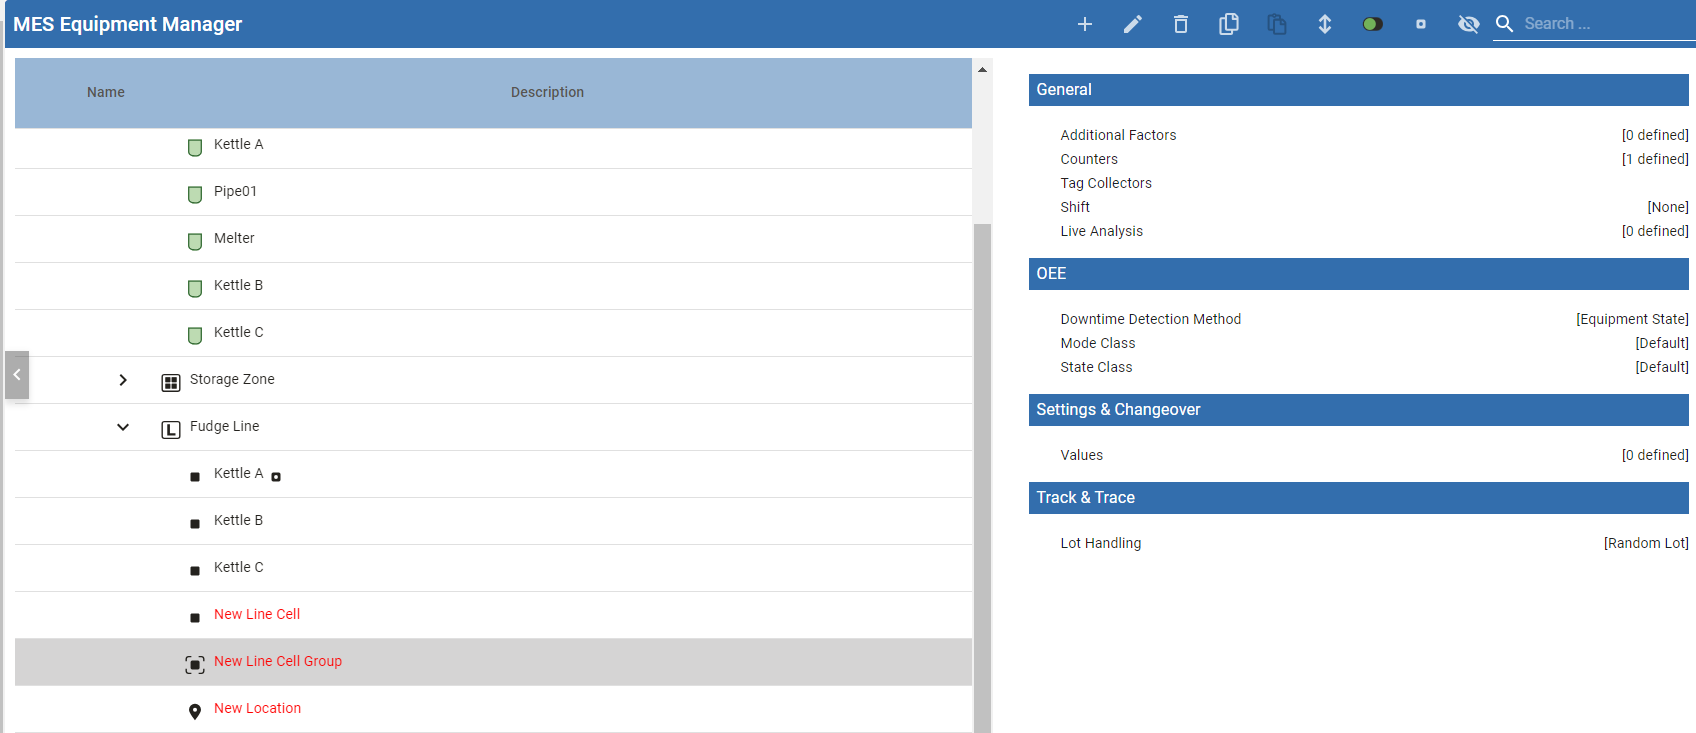Open the Counters setting
Viewport: 1696px width, 733px height.
[x=1089, y=159]
